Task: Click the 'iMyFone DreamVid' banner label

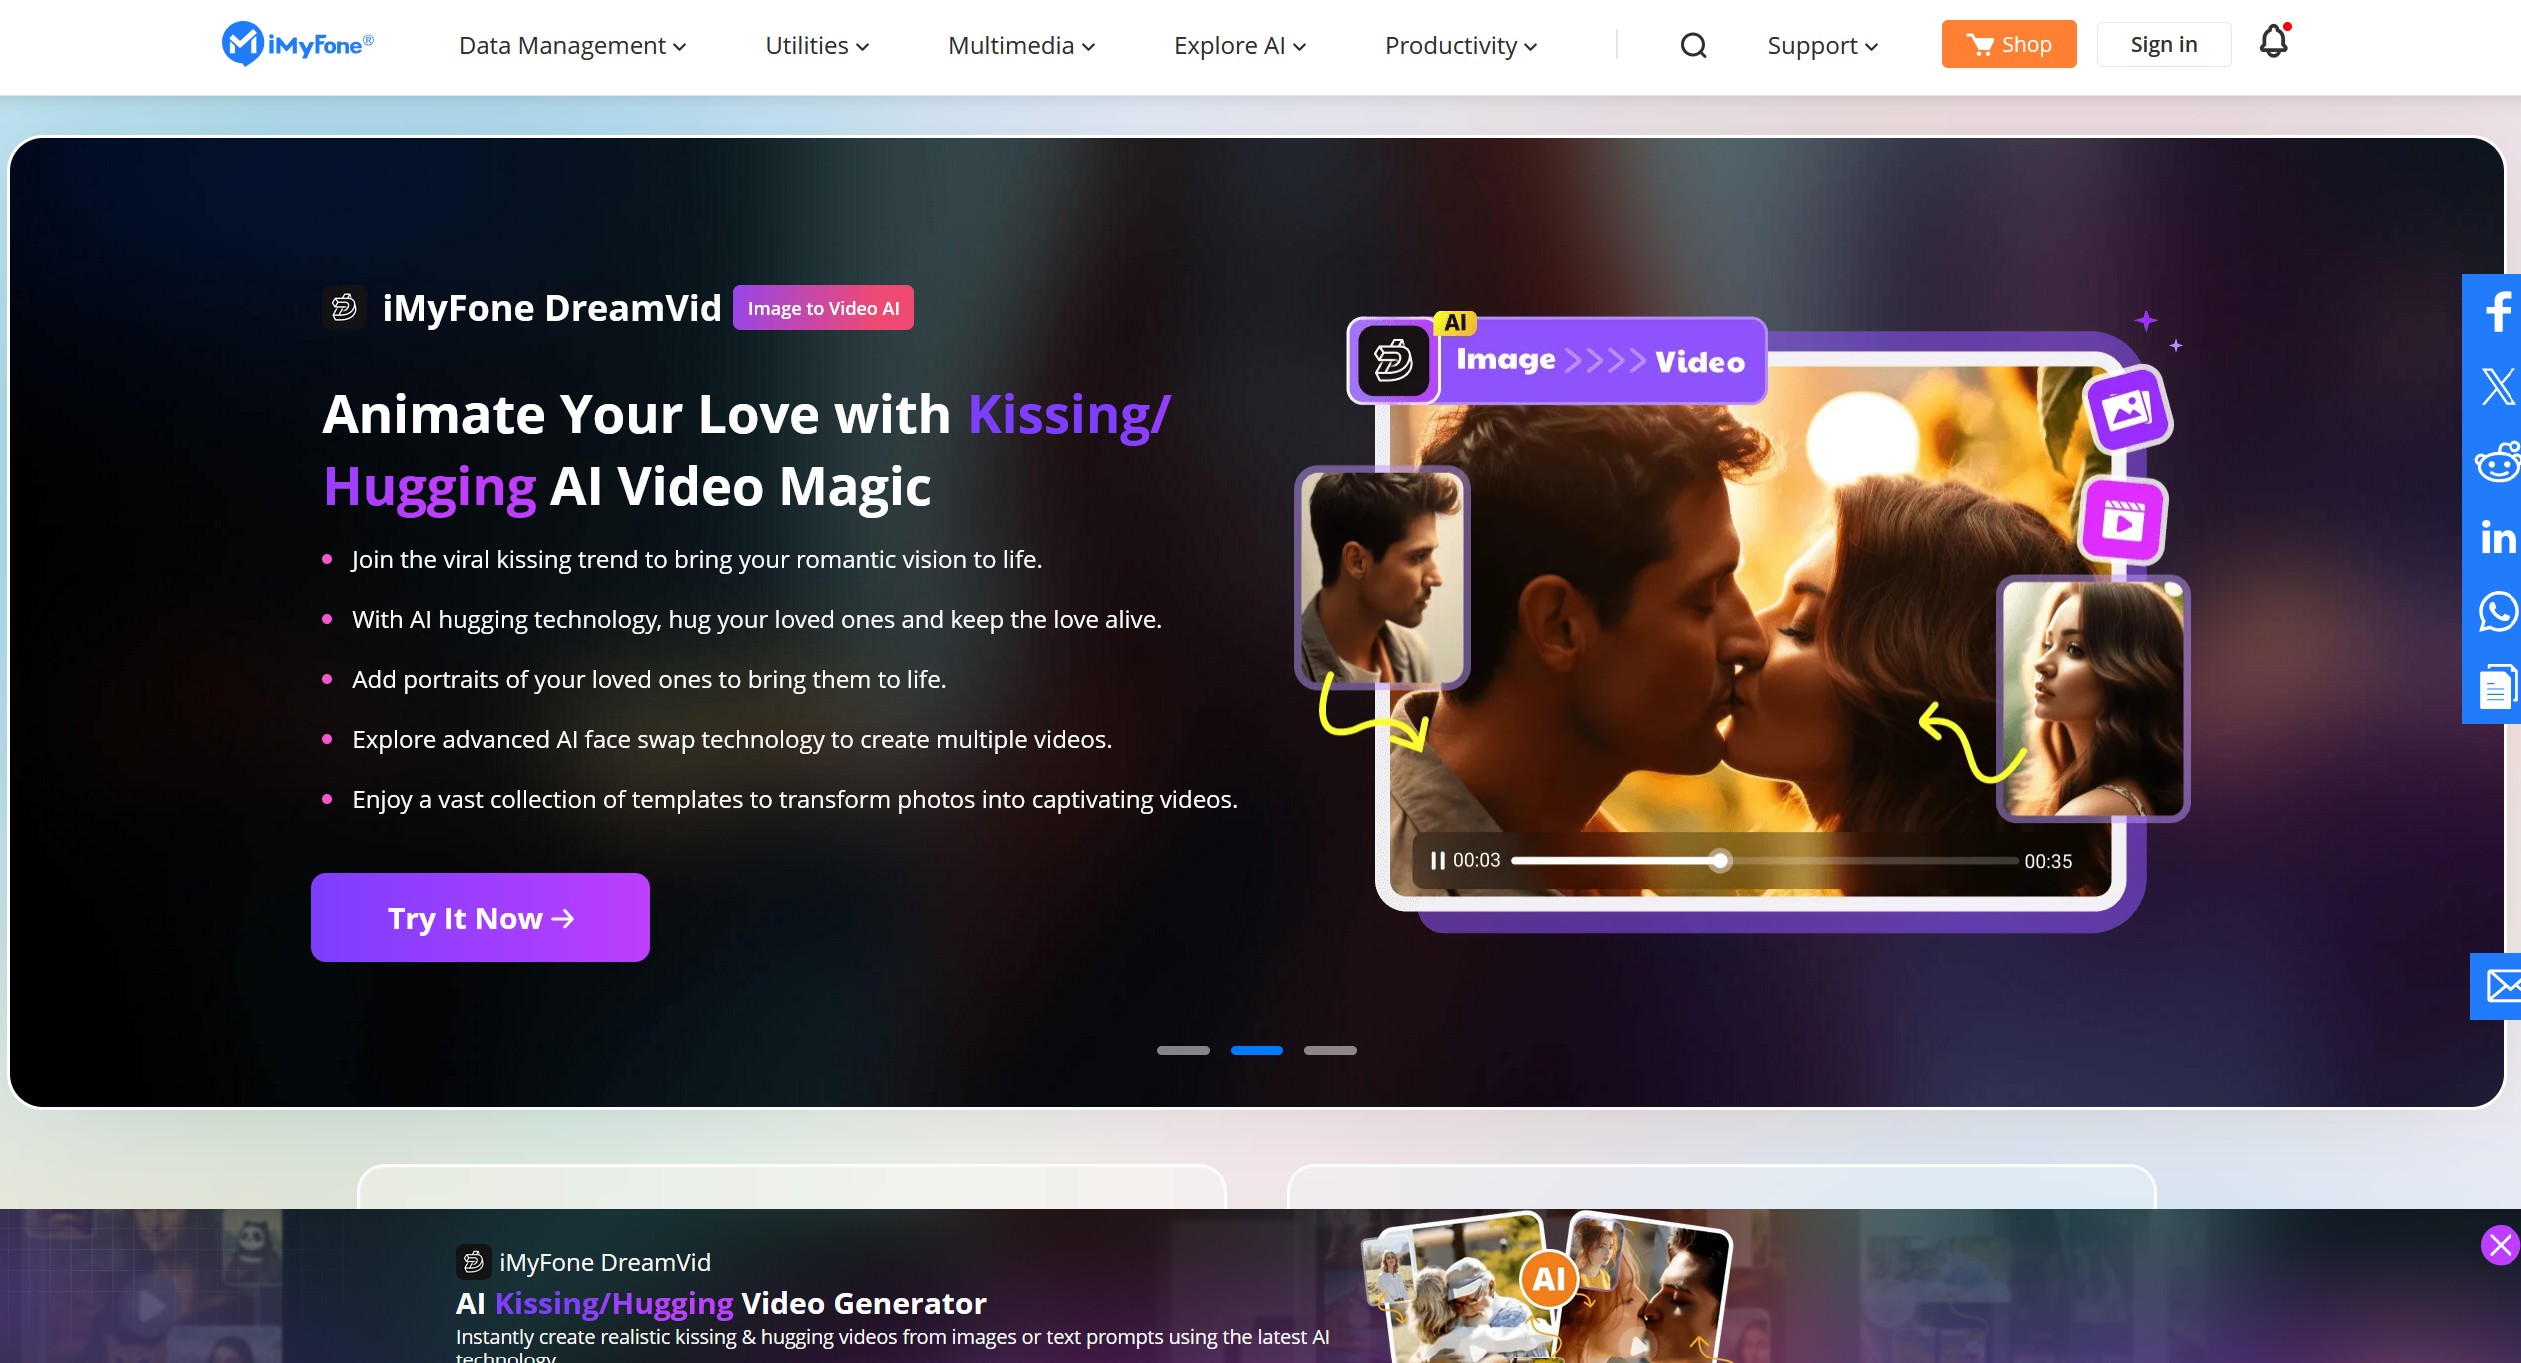Action: click(605, 1262)
